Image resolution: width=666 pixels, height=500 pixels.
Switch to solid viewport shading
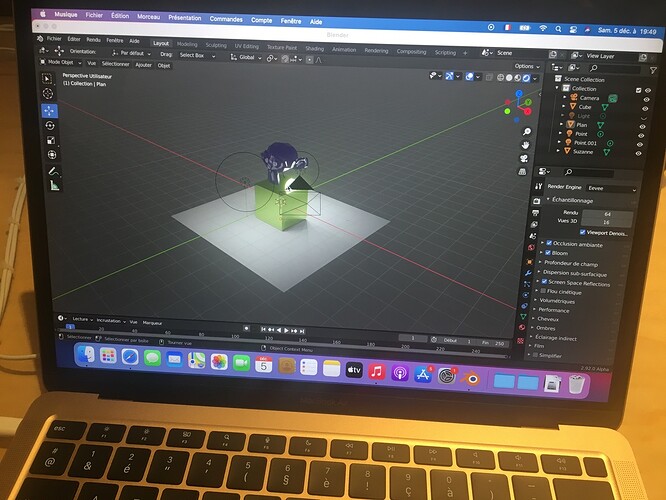point(509,78)
